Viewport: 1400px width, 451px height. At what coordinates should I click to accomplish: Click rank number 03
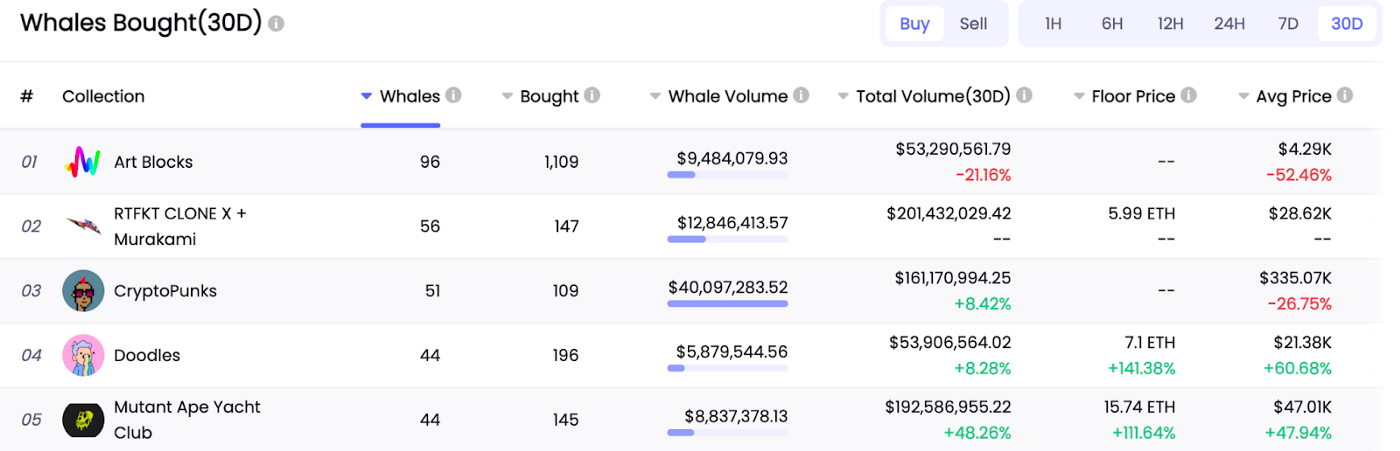(x=31, y=291)
